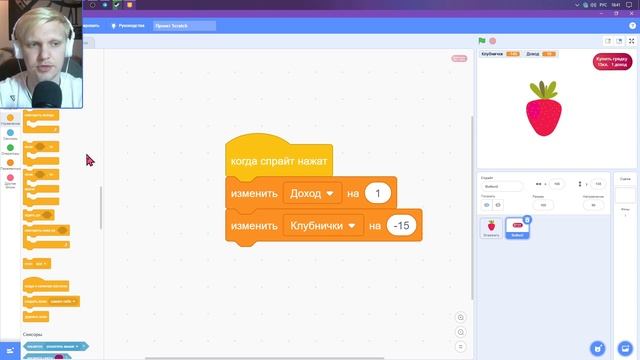Open the Руководства tutorials menu
The height and width of the screenshot is (360, 640).
[128, 26]
